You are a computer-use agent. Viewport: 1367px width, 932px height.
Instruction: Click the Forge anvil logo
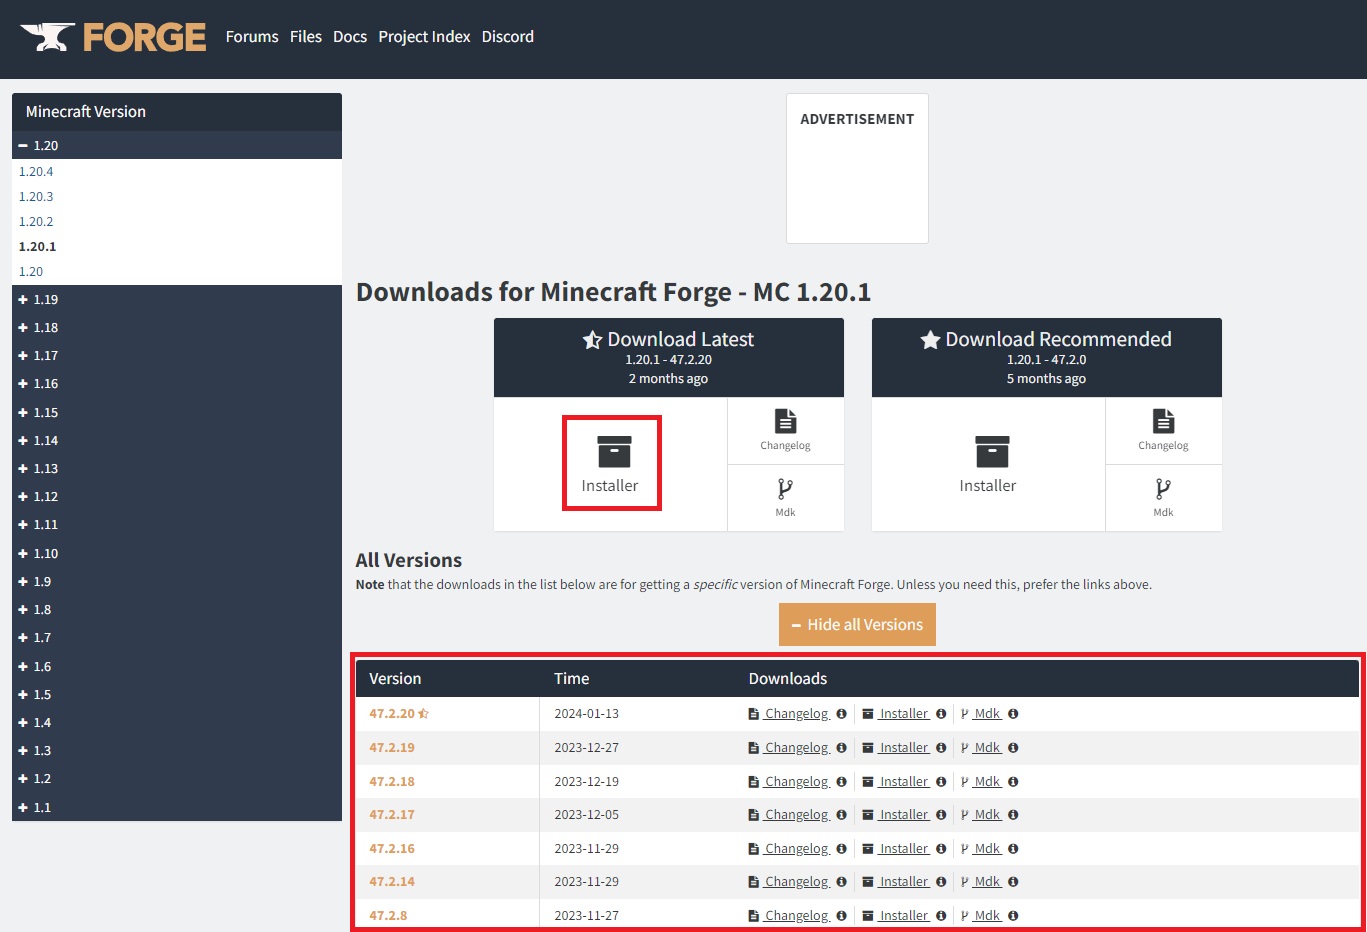pos(113,37)
